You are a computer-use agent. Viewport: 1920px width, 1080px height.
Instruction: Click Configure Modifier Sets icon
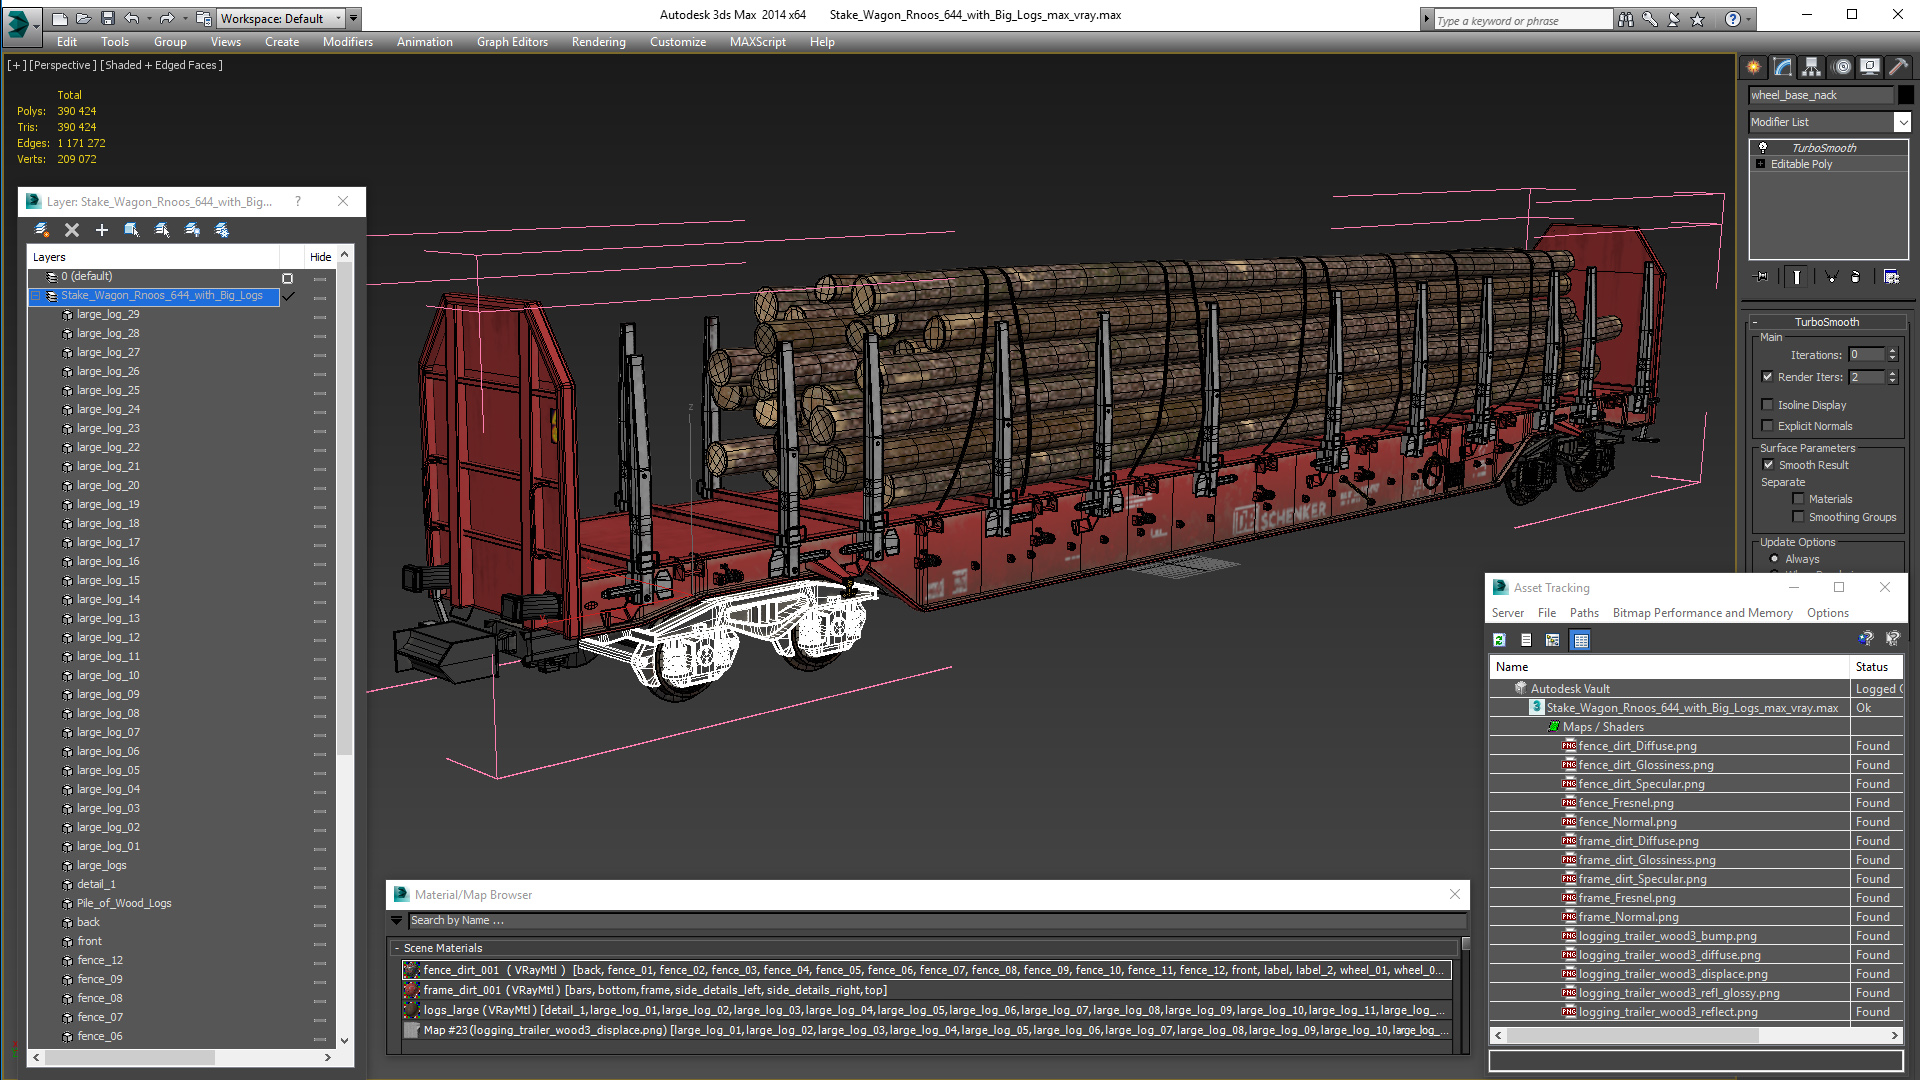coord(1892,277)
